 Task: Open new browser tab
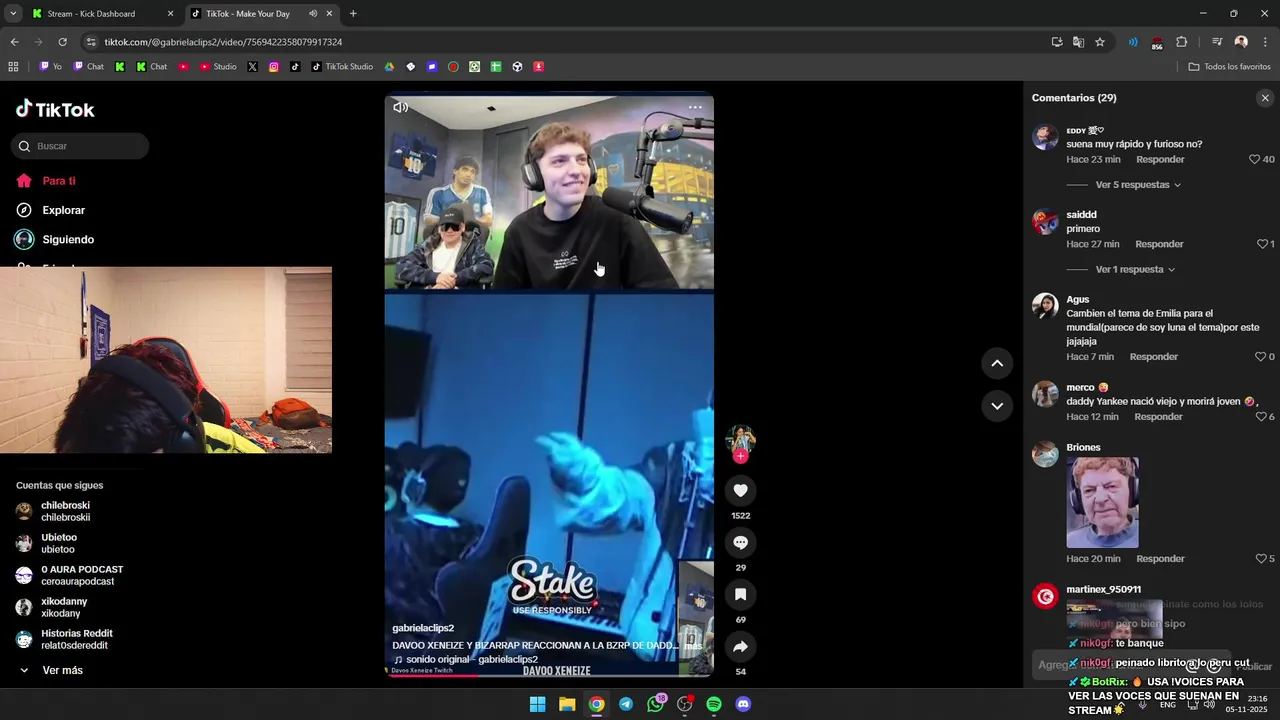[353, 14]
